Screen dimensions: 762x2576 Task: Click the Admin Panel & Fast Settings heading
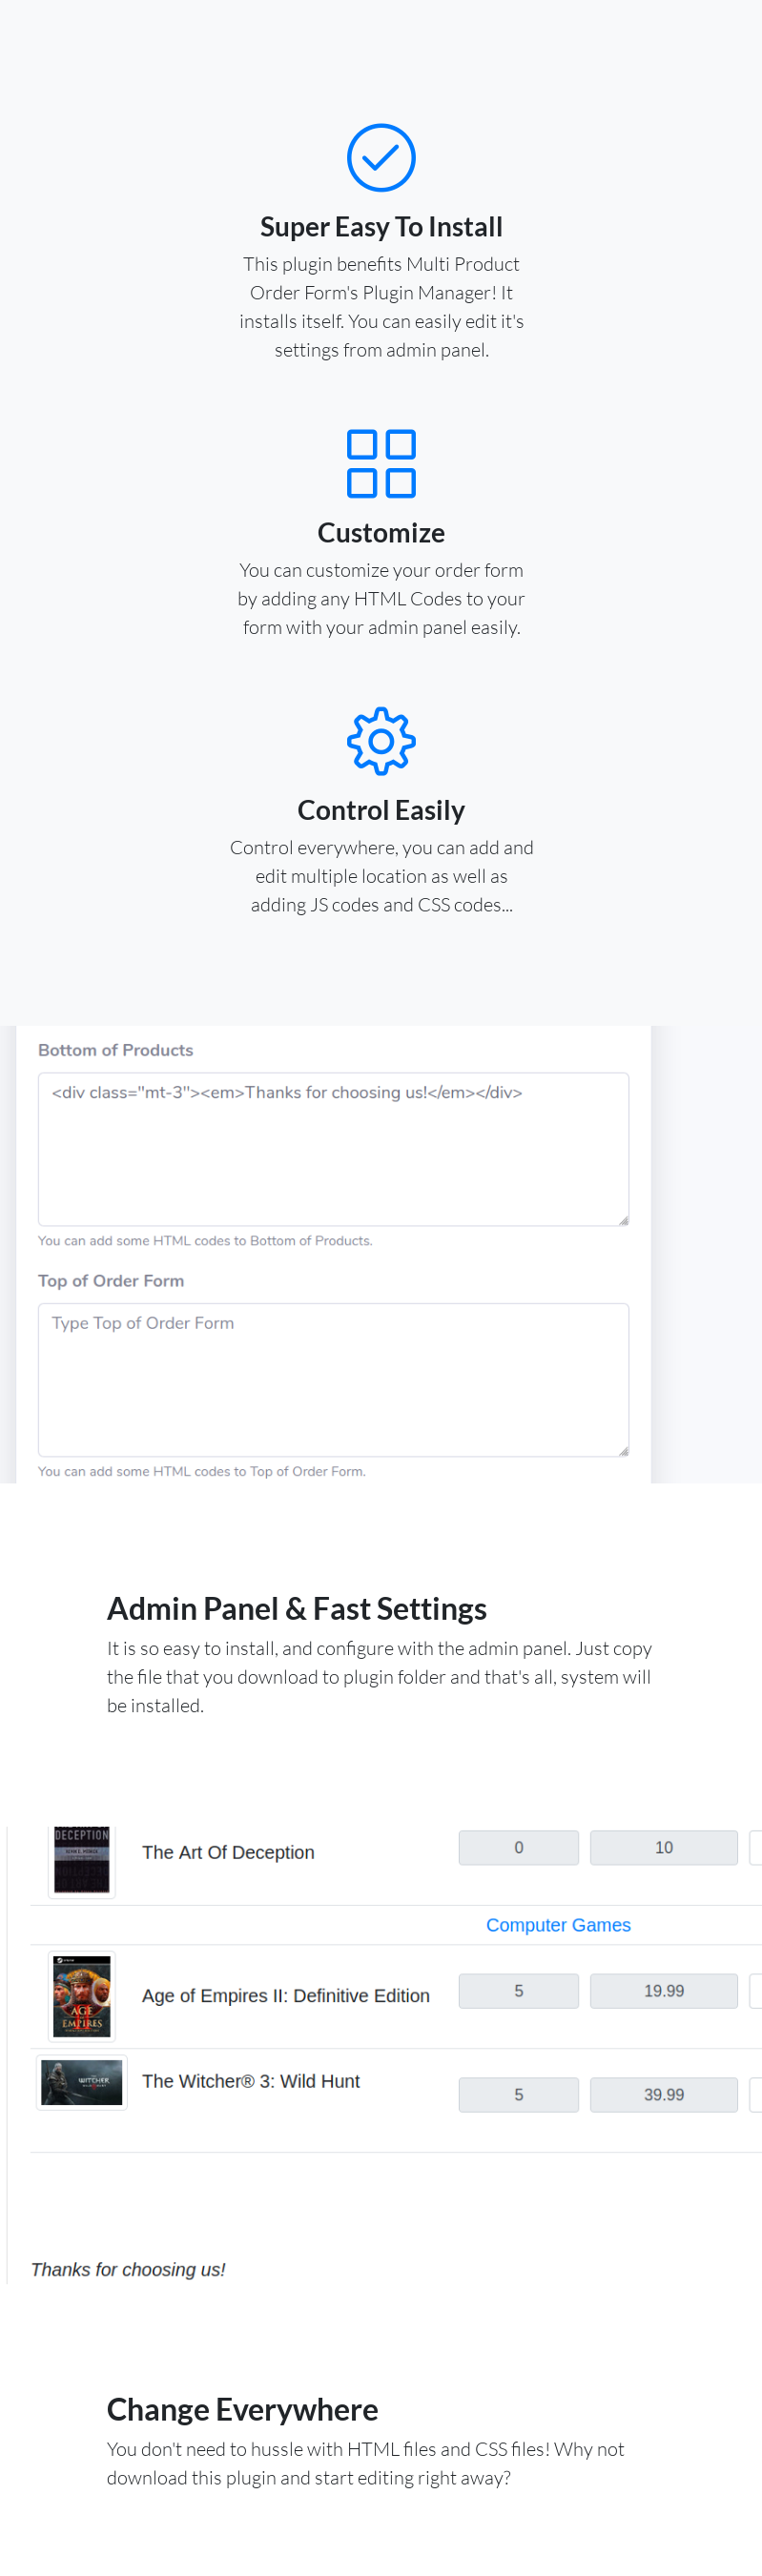pos(297,1608)
